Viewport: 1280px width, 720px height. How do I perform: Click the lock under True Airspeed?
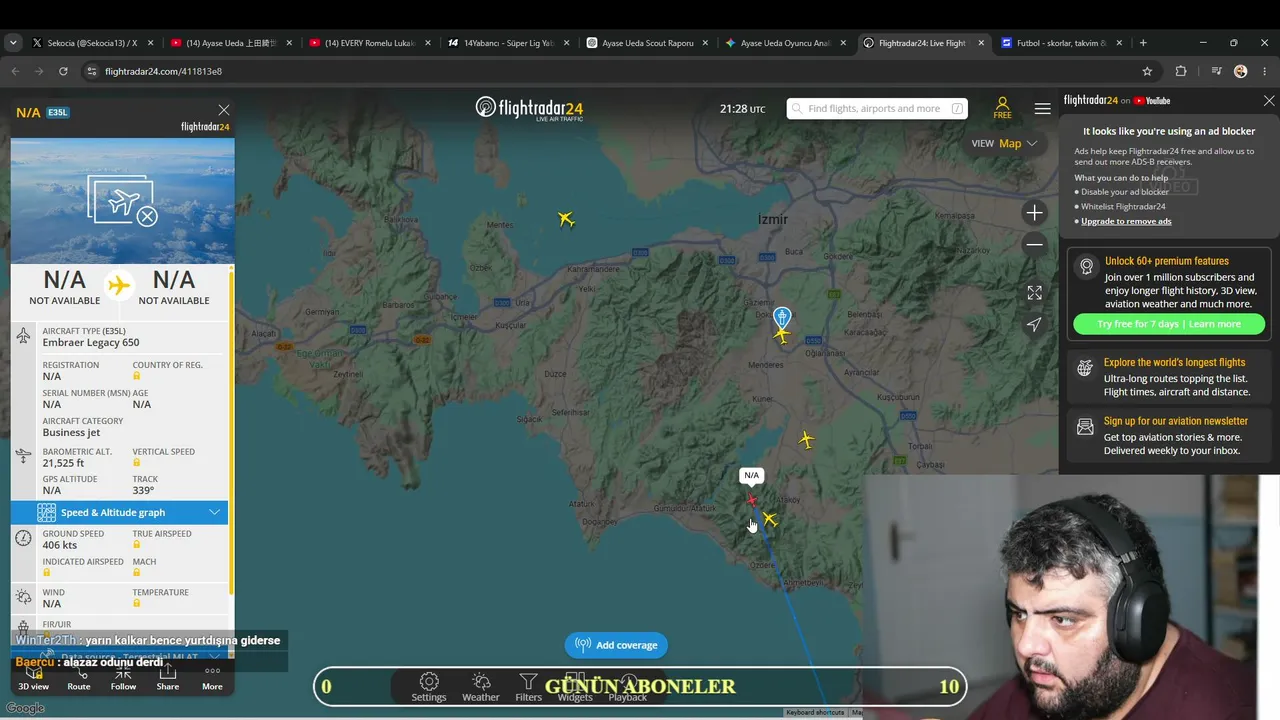[137, 545]
